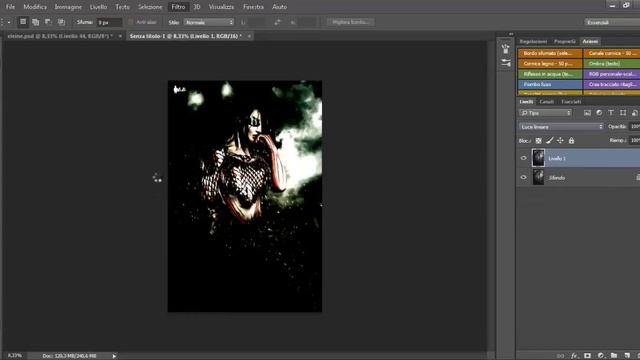Switch to the Canali tab
Image resolution: width=640 pixels, height=360 pixels.
click(547, 102)
